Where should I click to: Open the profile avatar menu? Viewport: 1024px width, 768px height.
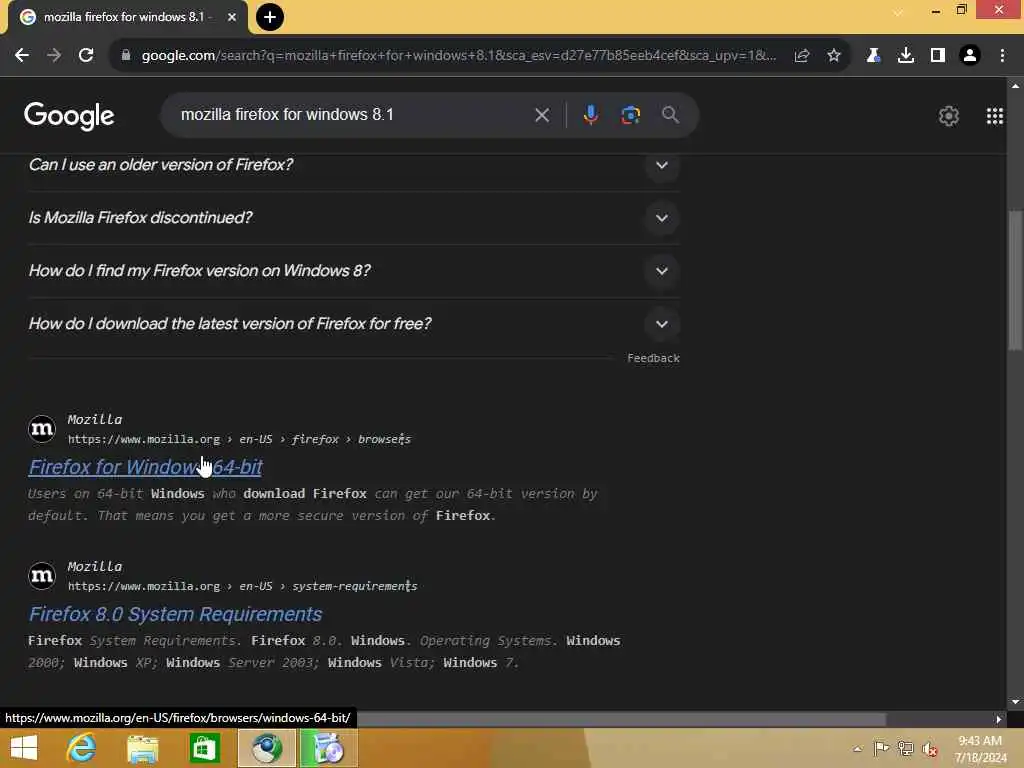[970, 56]
